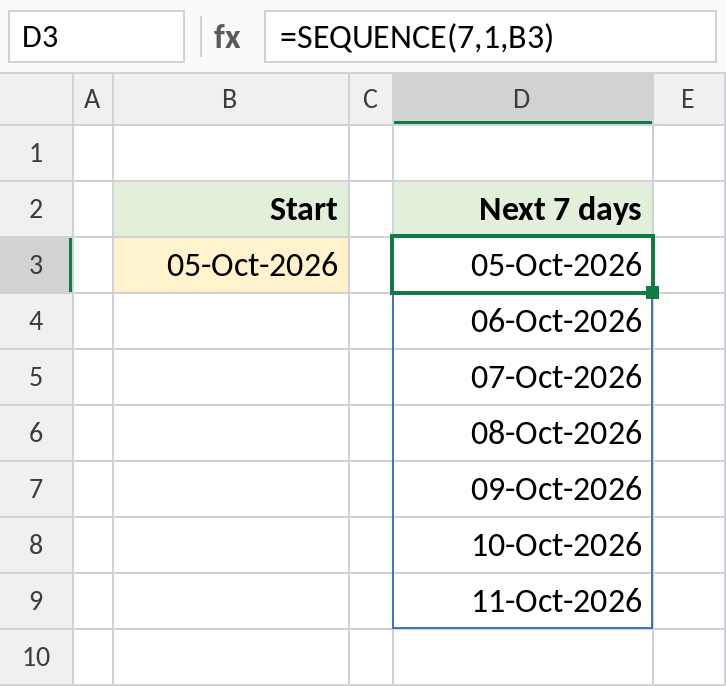Select row 8 header
The width and height of the screenshot is (726, 686).
36,545
